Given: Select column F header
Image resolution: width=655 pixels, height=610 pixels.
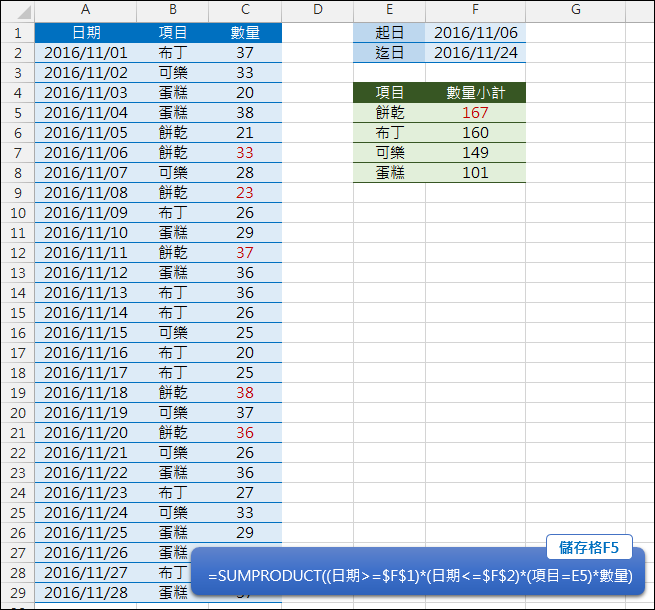Looking at the screenshot, I should pos(475,10).
